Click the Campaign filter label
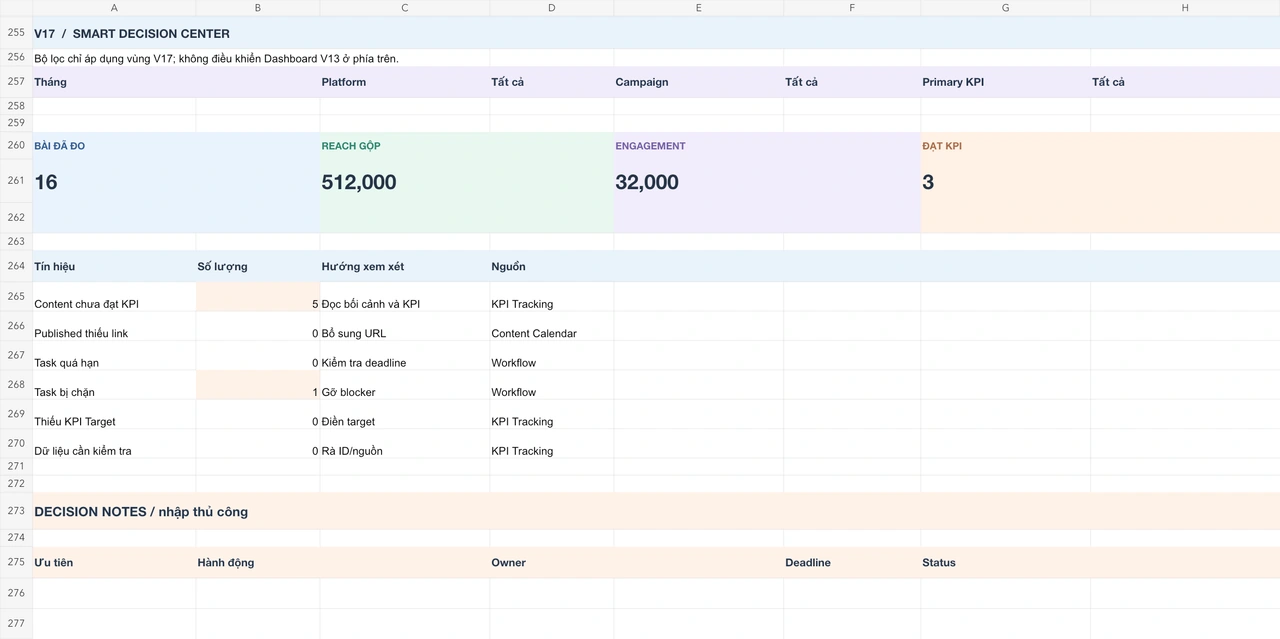Screen dimensions: 1280x639 [642, 82]
